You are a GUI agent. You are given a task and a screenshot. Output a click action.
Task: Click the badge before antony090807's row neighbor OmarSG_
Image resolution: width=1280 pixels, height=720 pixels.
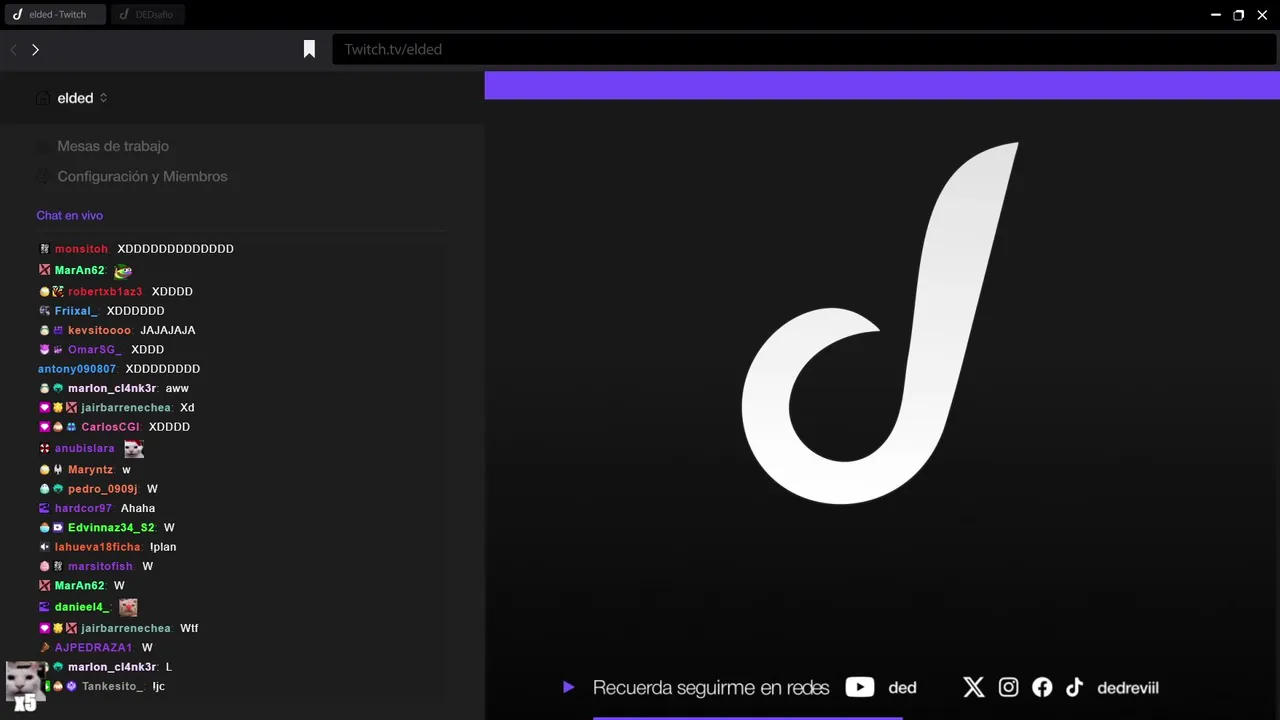(x=44, y=350)
